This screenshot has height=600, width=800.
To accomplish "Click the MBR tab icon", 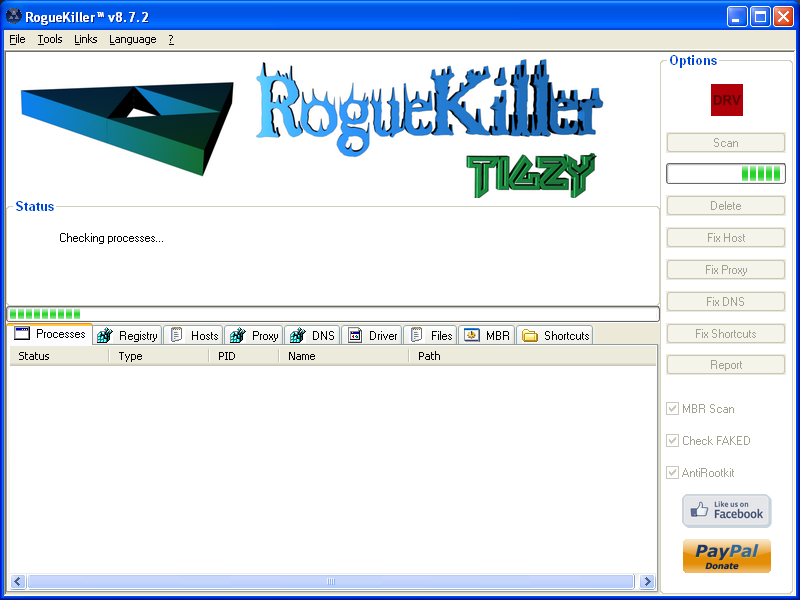I will point(472,335).
